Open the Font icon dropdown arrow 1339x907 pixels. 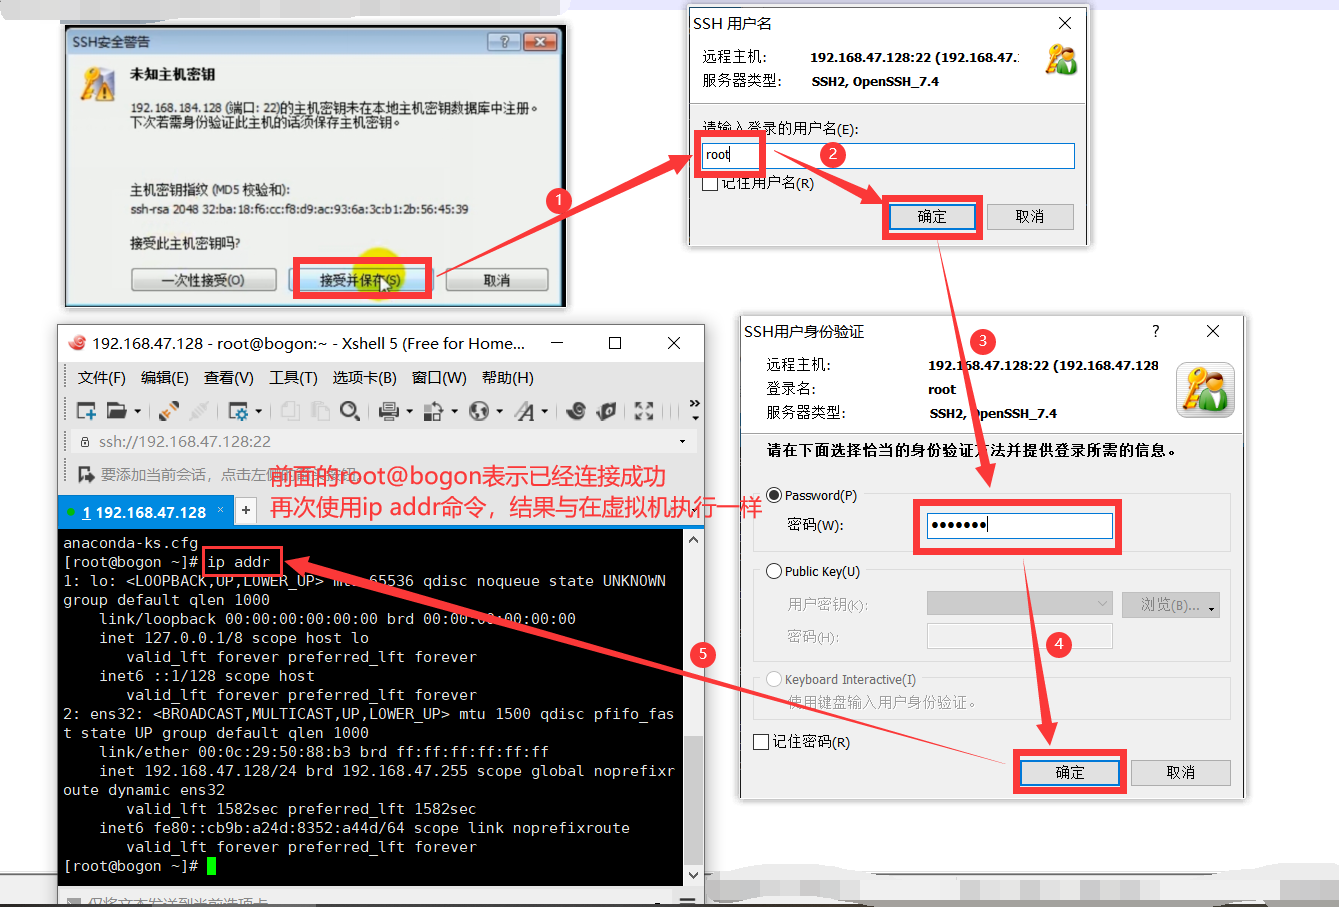point(545,412)
